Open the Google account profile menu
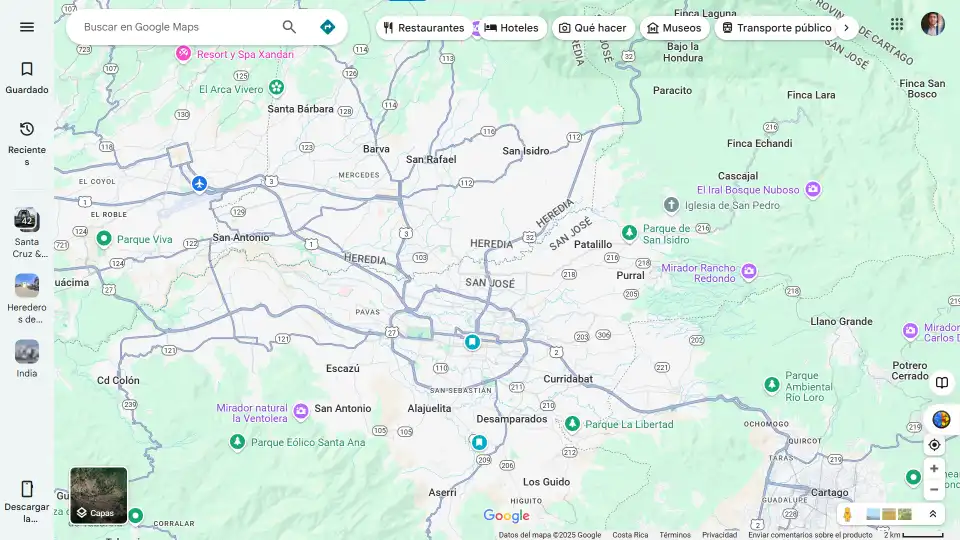The image size is (960, 540). tap(932, 24)
